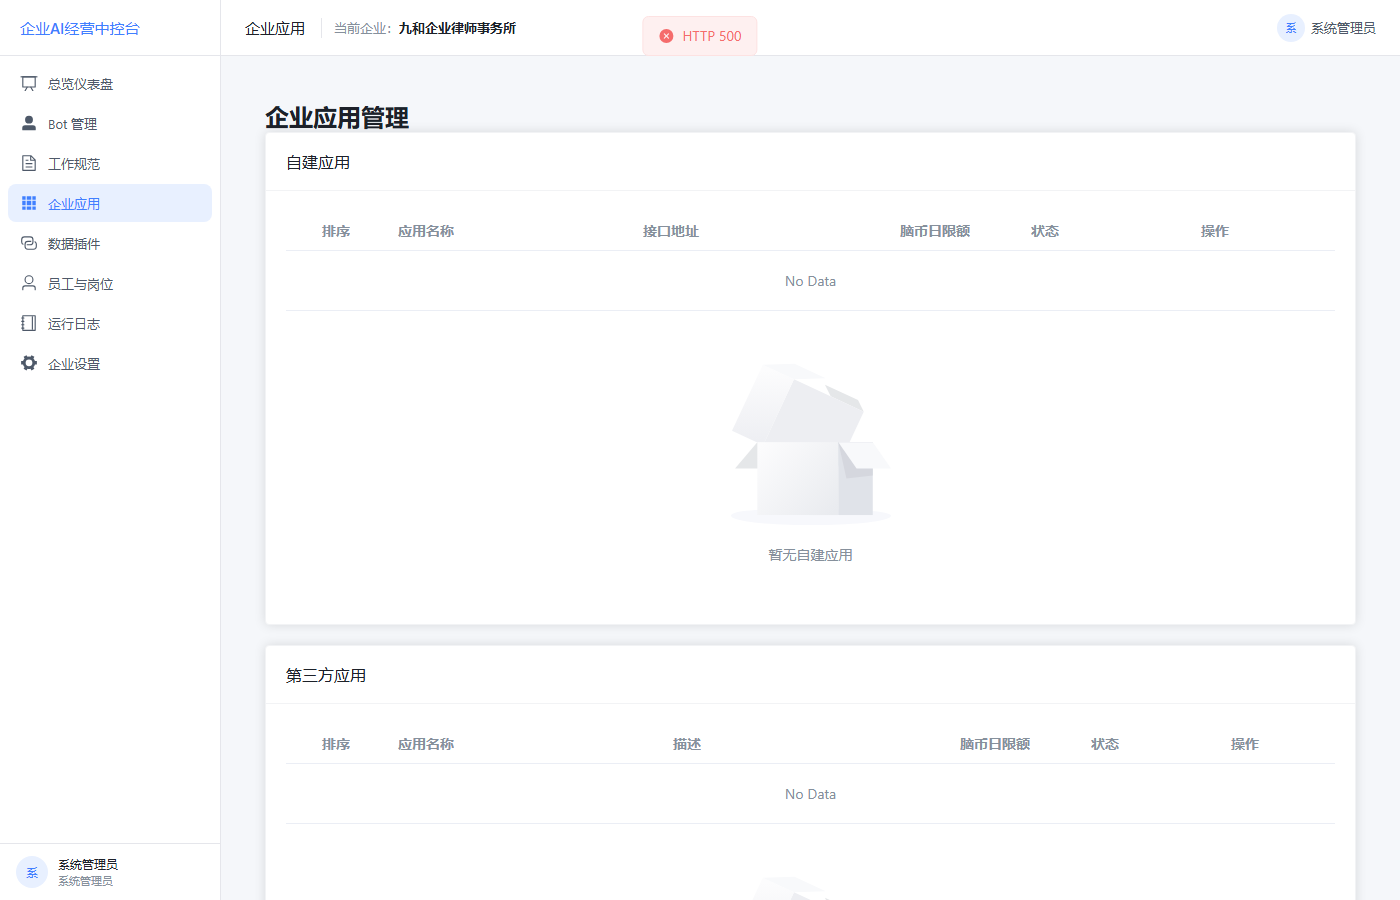This screenshot has height=900, width=1400.
Task: Open Bot 管理 menu item
Action: tap(110, 123)
